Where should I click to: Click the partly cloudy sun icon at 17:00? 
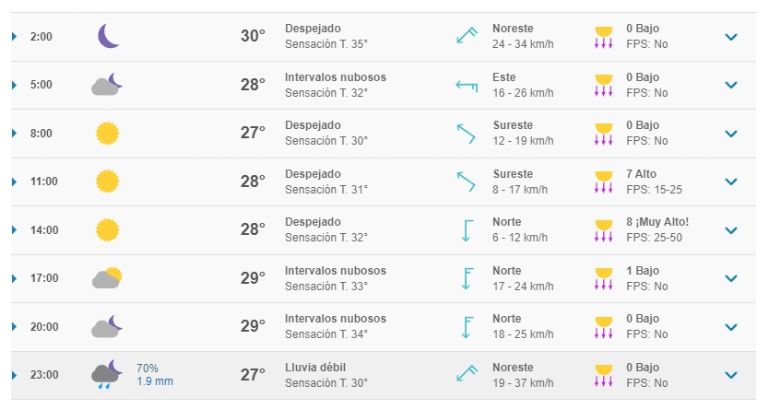tap(107, 278)
